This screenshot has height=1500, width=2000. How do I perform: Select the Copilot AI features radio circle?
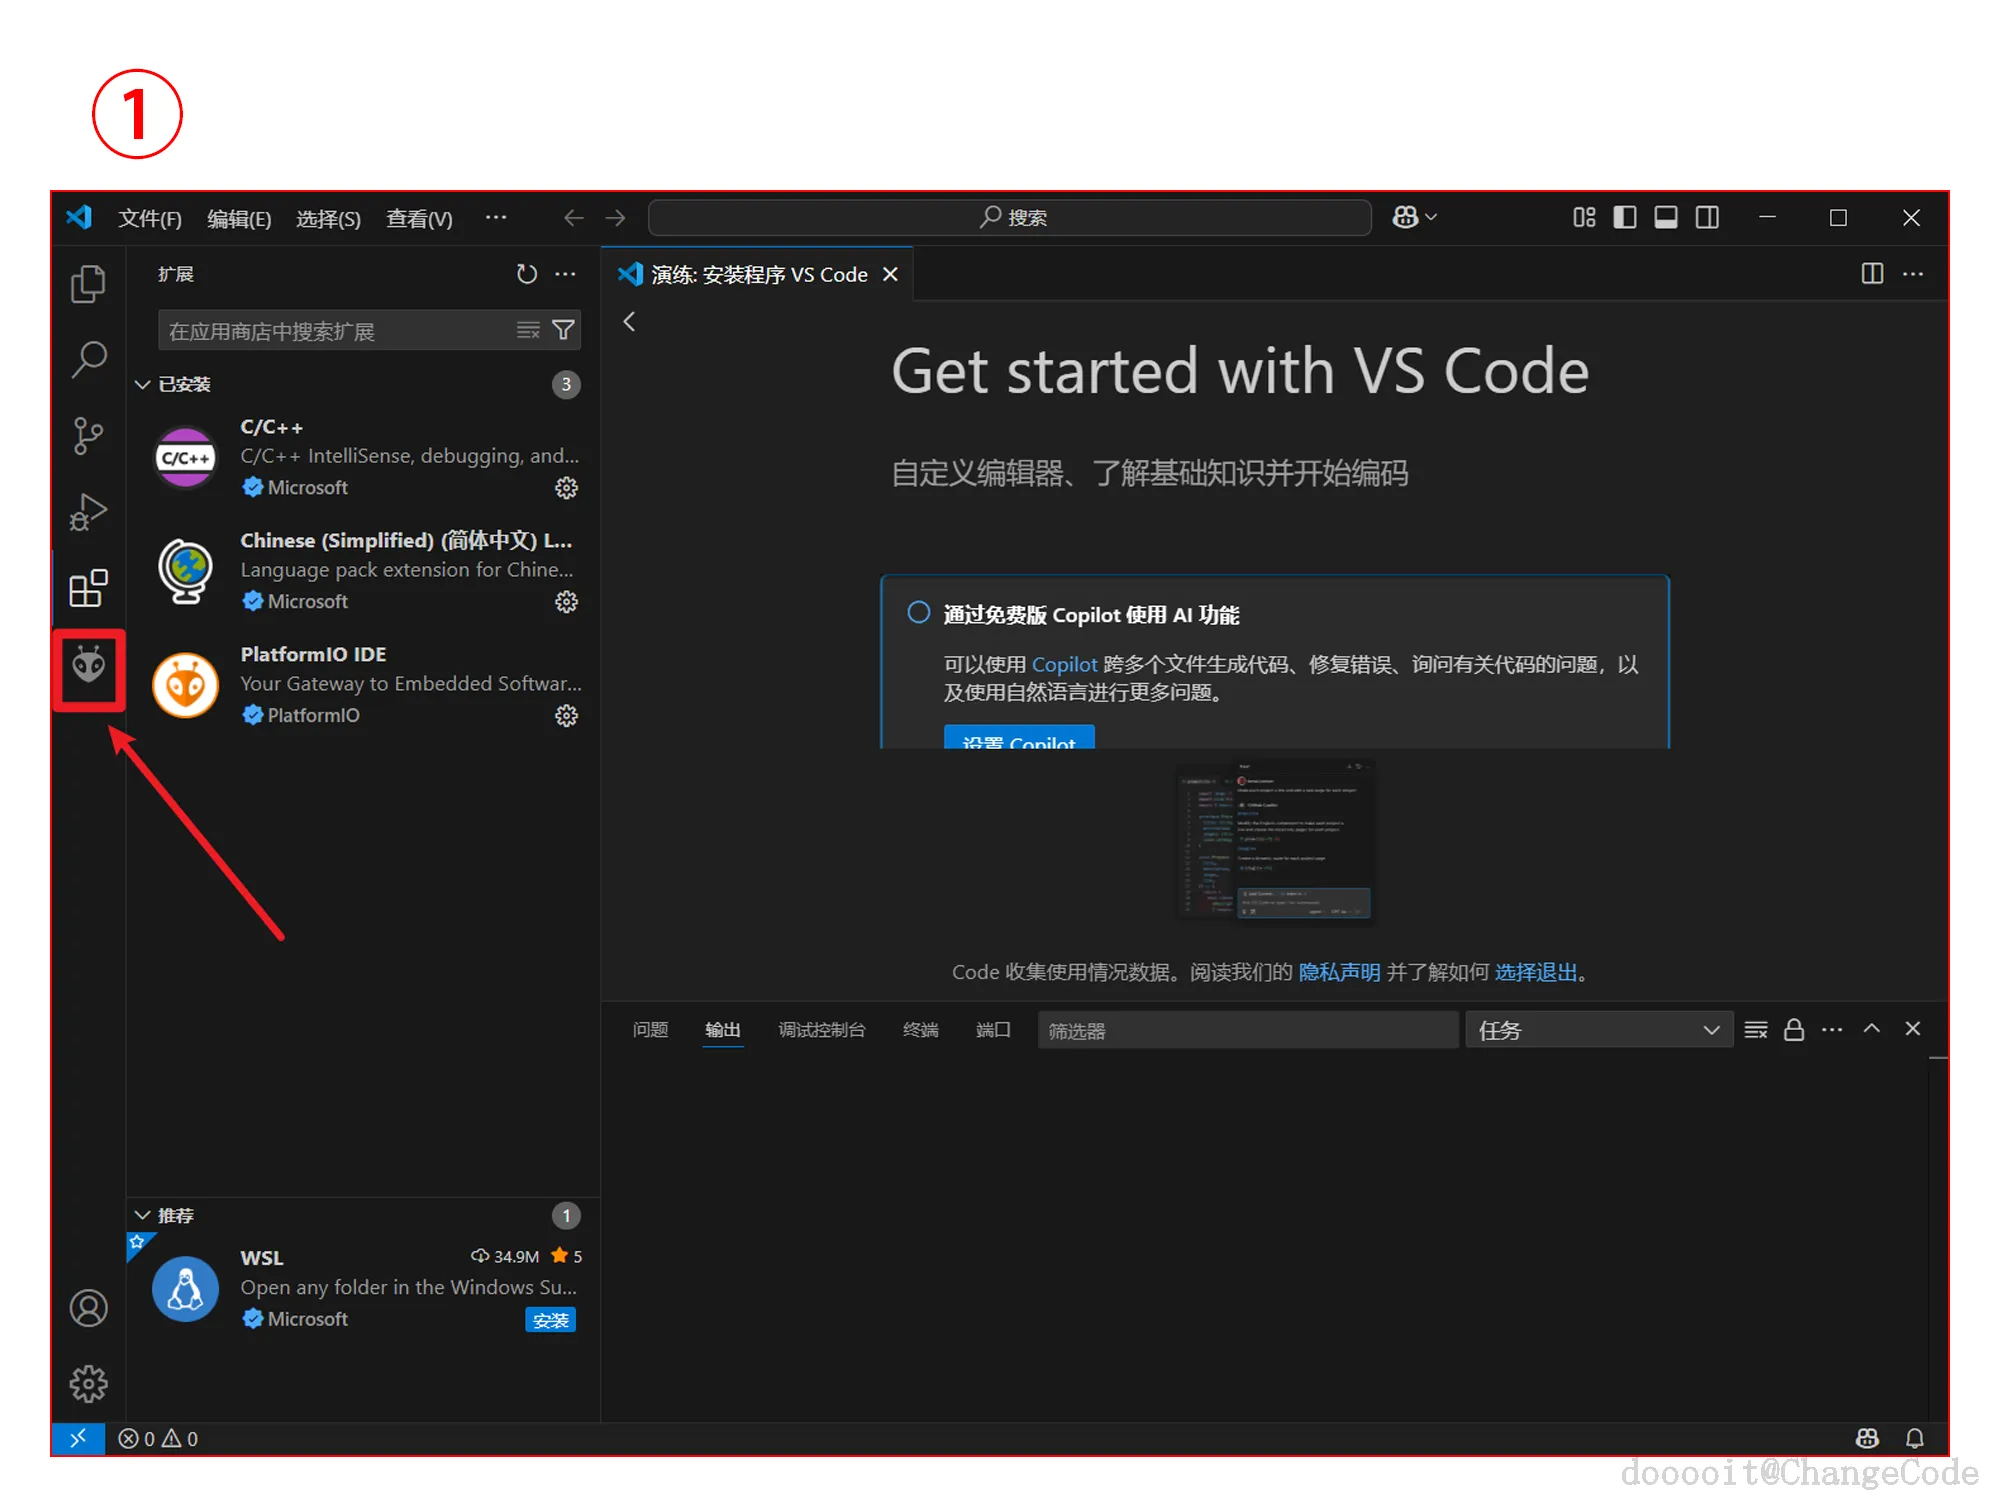click(x=918, y=613)
